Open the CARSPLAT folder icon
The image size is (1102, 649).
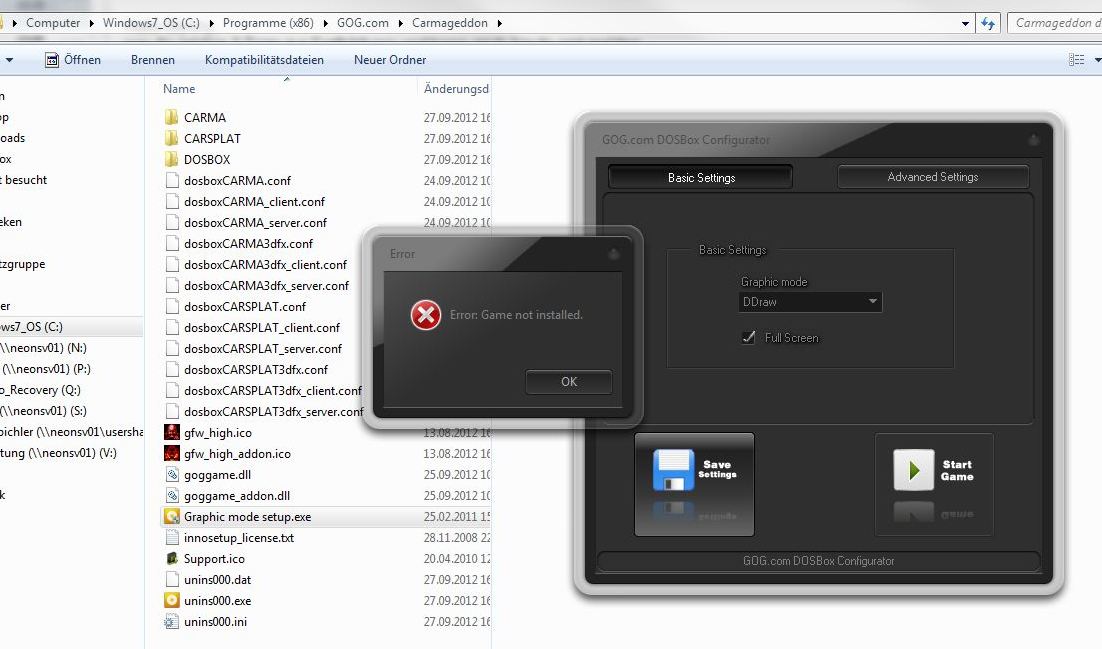[171, 139]
